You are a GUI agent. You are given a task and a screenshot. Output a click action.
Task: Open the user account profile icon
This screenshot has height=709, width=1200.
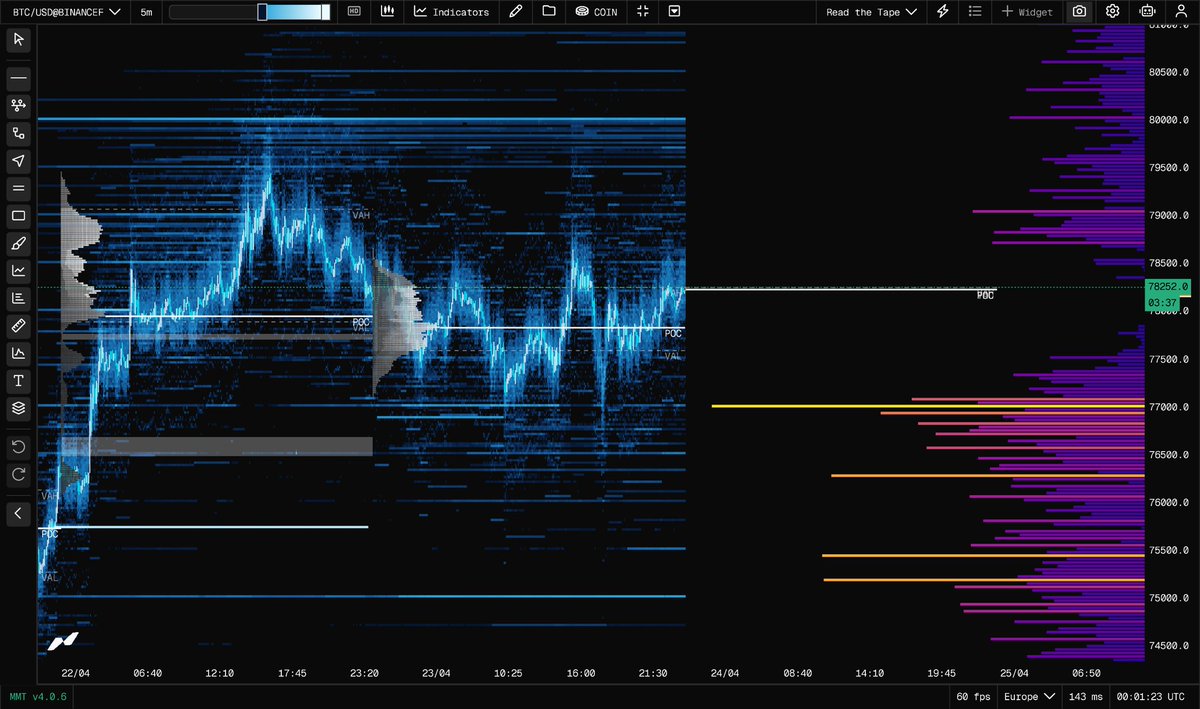[x=1181, y=12]
